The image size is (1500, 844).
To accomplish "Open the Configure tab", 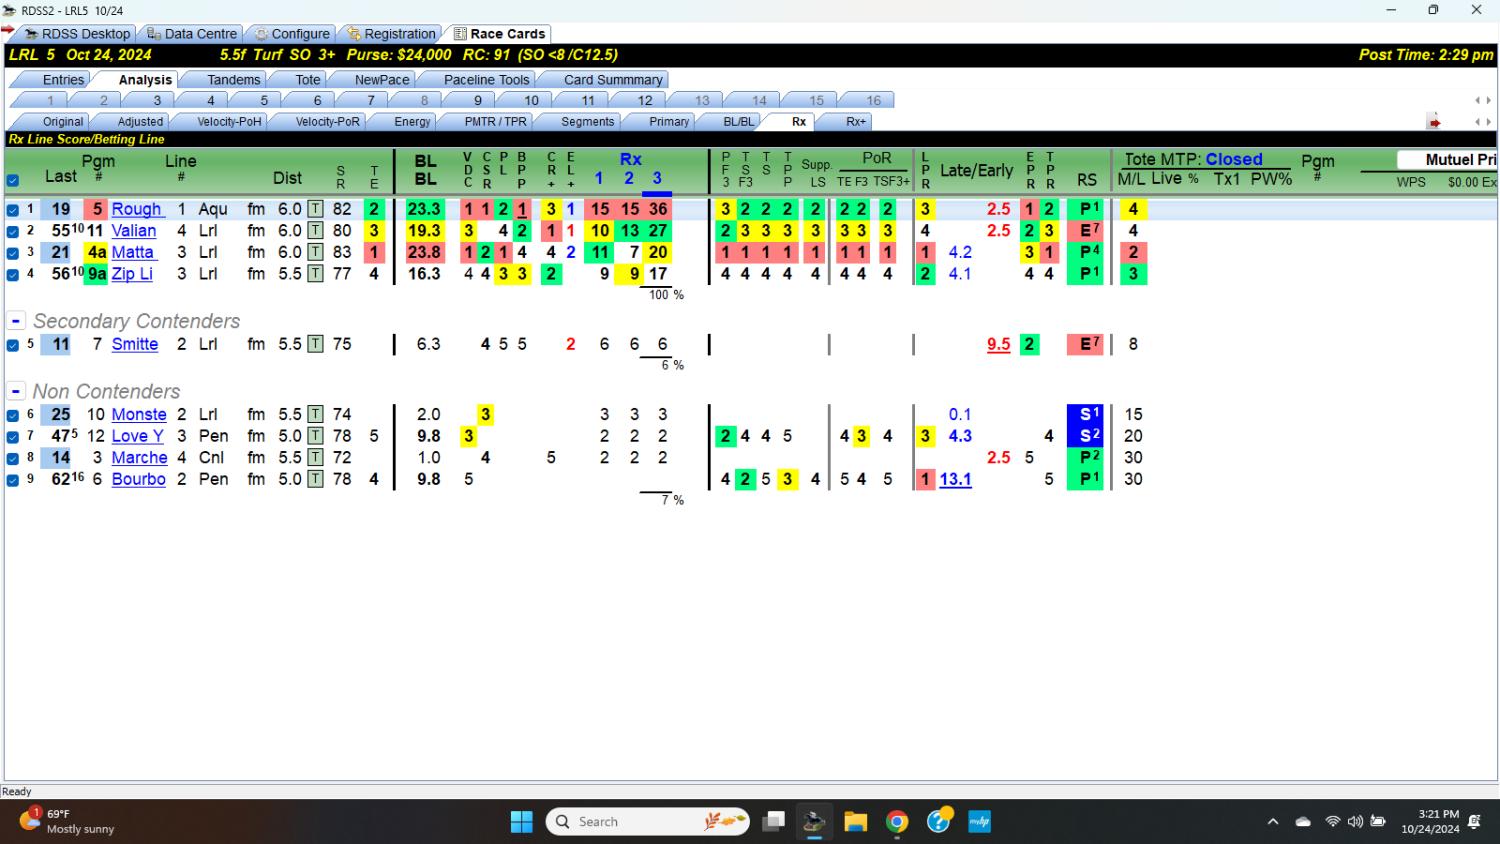I will pyautogui.click(x=292, y=33).
